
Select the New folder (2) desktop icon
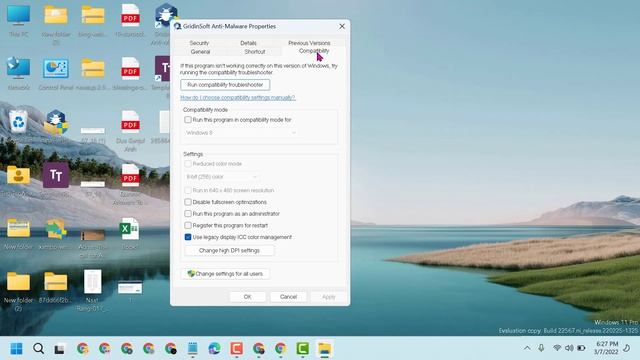click(18, 291)
